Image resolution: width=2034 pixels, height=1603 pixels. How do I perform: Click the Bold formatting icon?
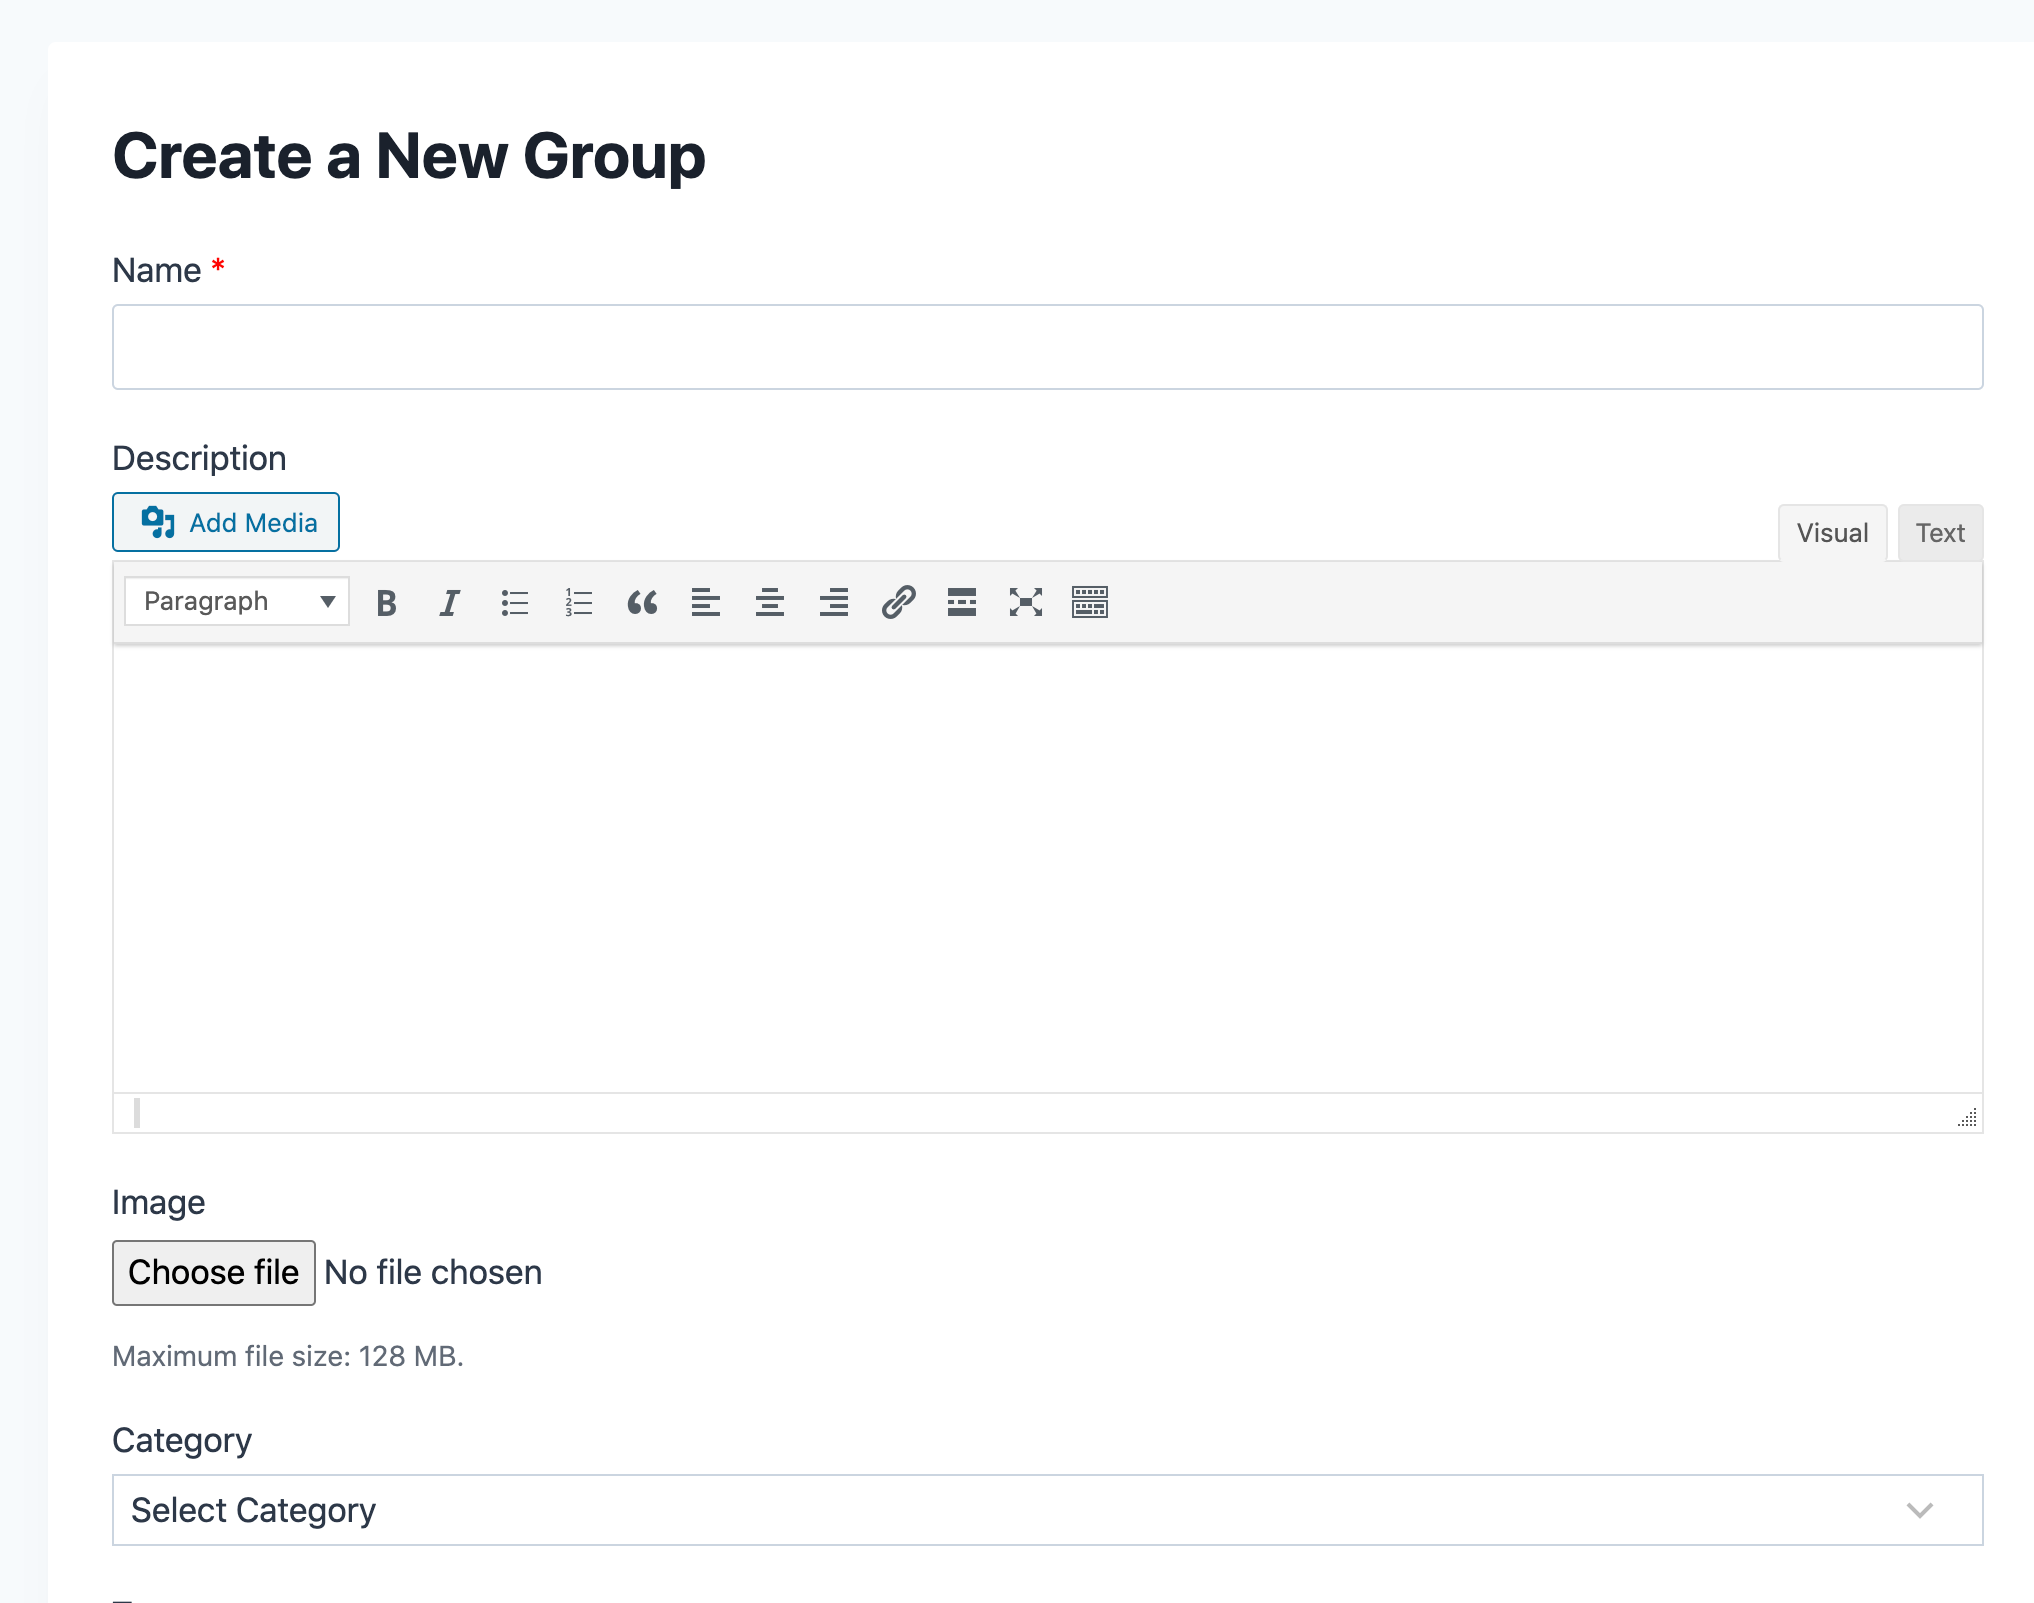[x=386, y=599]
